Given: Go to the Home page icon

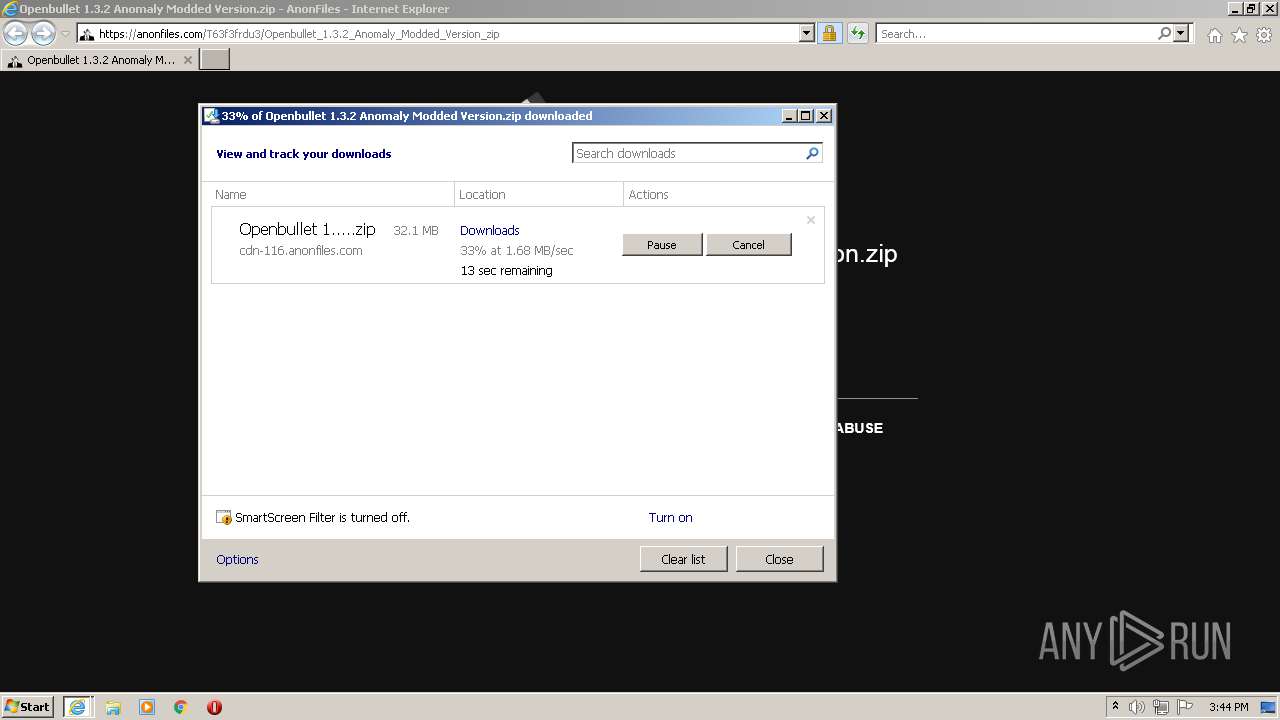Looking at the screenshot, I should pyautogui.click(x=1214, y=35).
